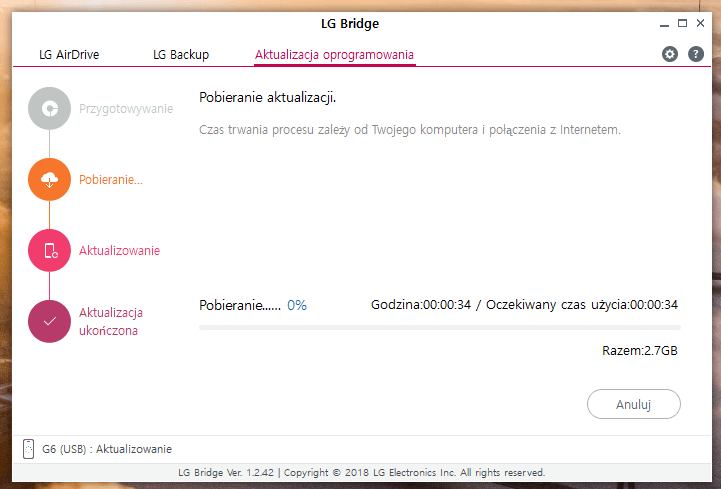
Task: Click the orange Pobieranie... step label
Action: [x=111, y=179]
